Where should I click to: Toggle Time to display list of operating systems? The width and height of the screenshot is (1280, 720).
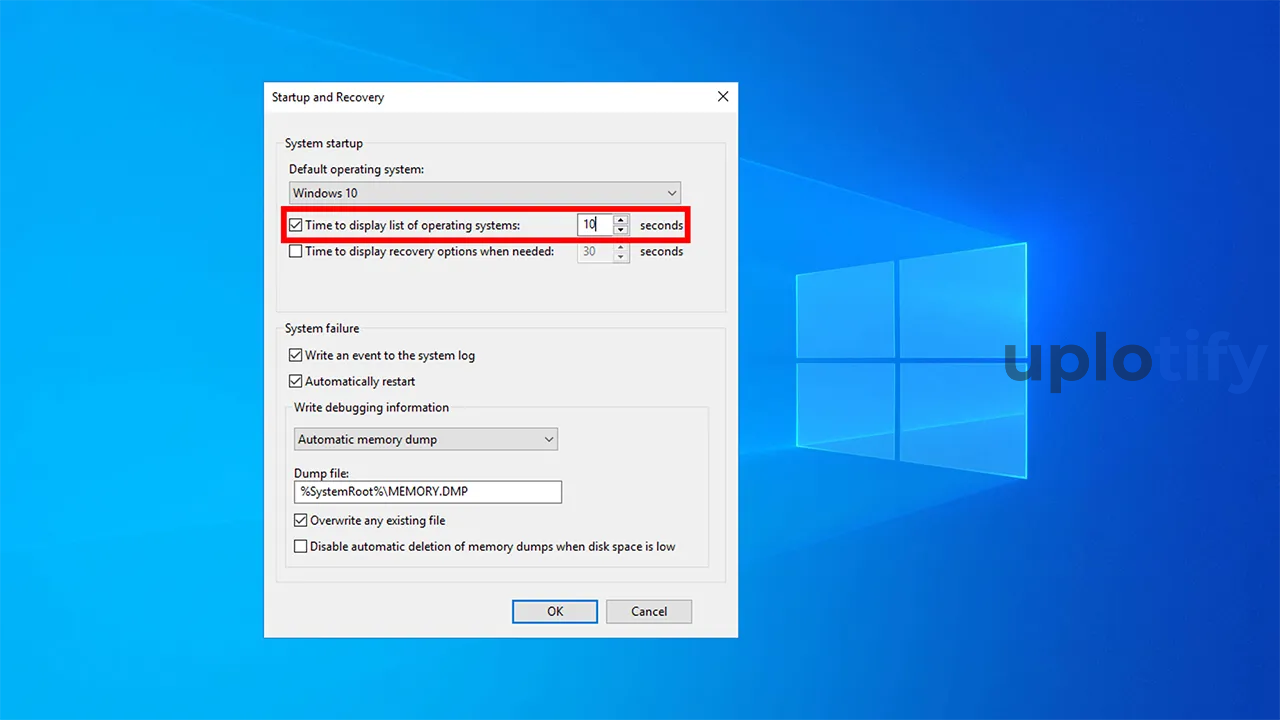295,225
